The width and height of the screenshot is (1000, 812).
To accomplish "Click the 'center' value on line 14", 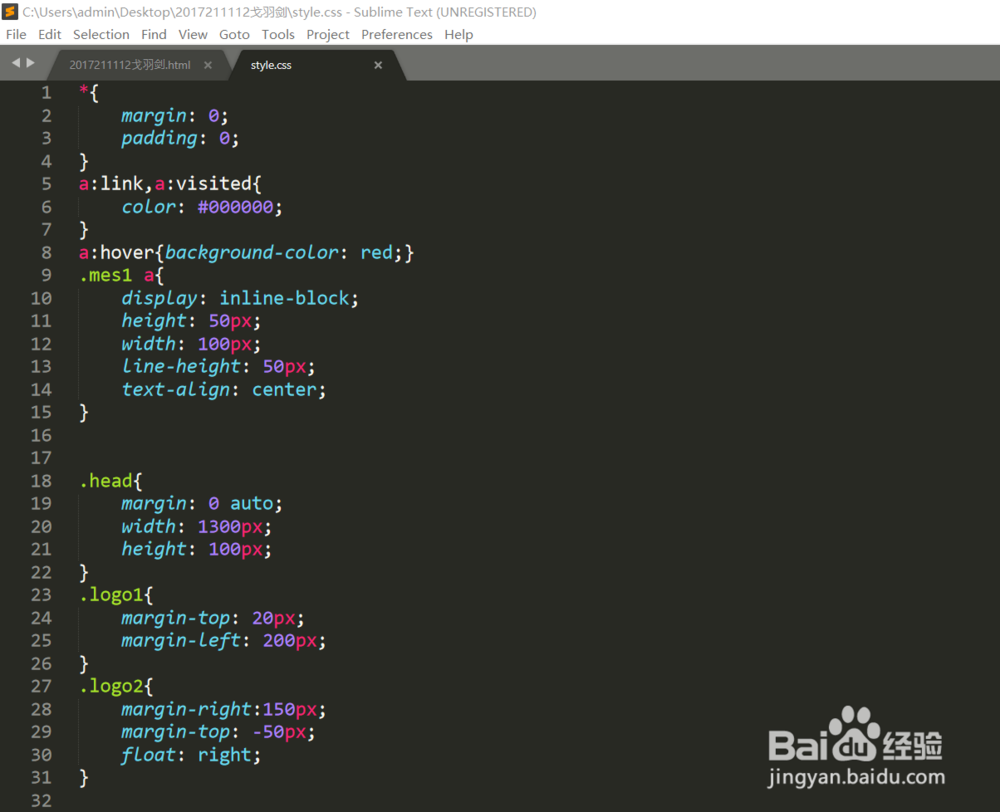I will (x=284, y=390).
